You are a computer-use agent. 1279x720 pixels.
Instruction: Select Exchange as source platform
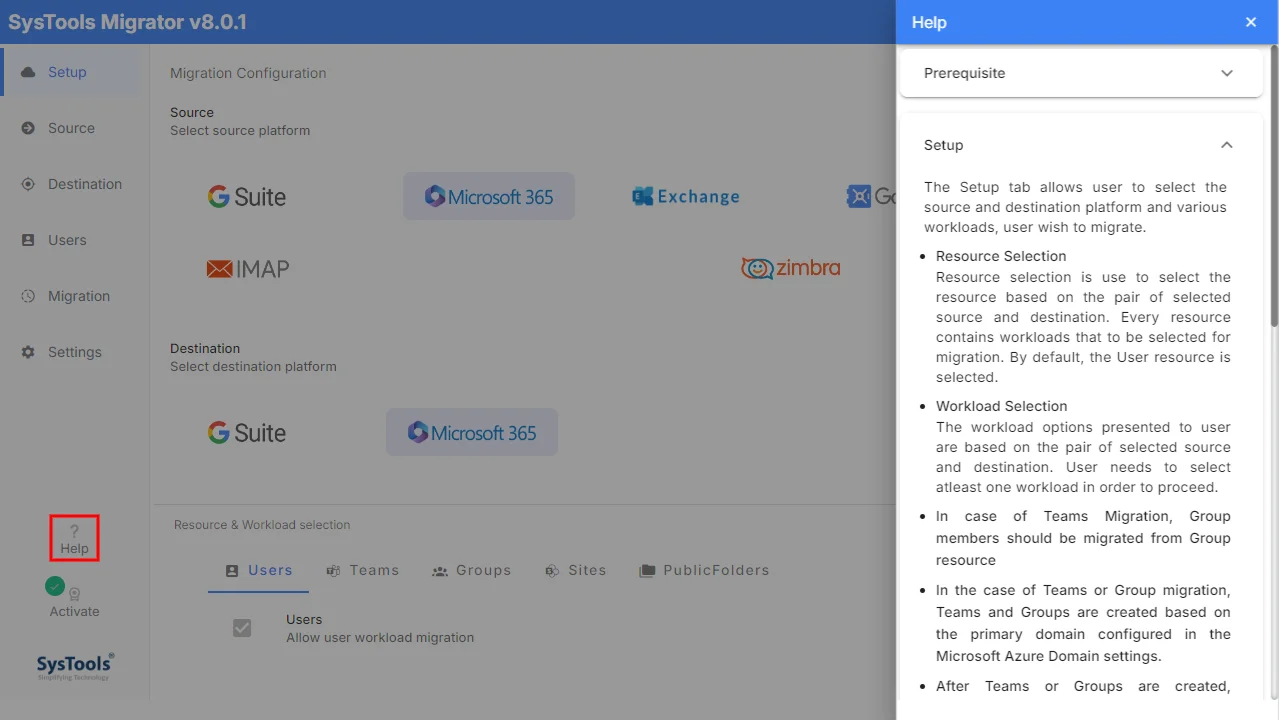[686, 197]
